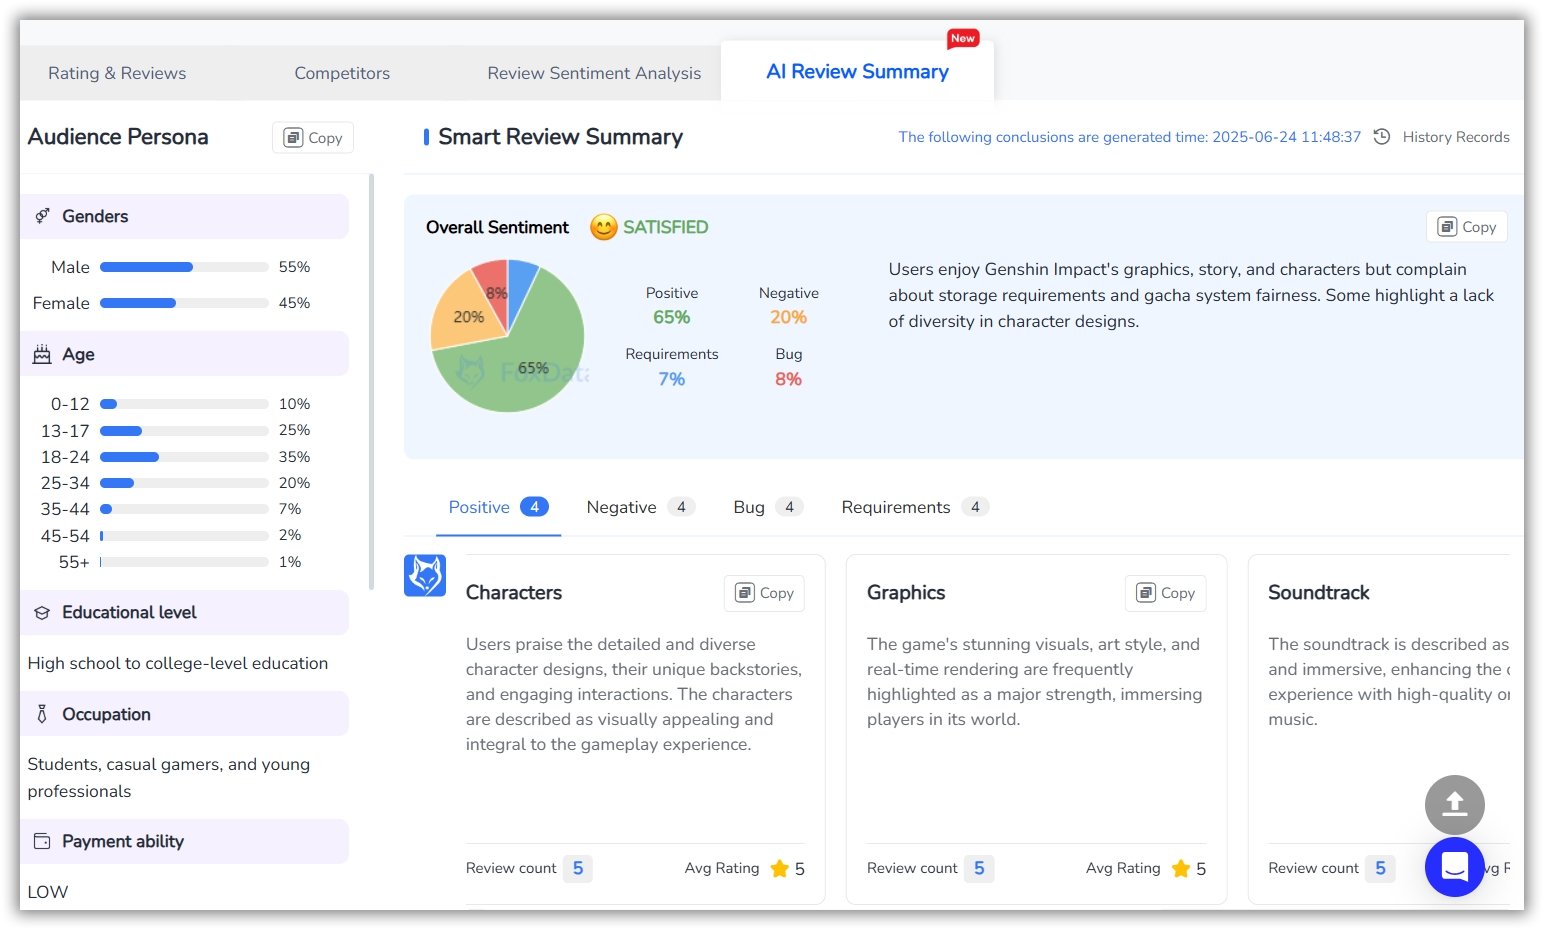Select the Positive reviews tab
Screen dimensions: 1544x930
(498, 507)
